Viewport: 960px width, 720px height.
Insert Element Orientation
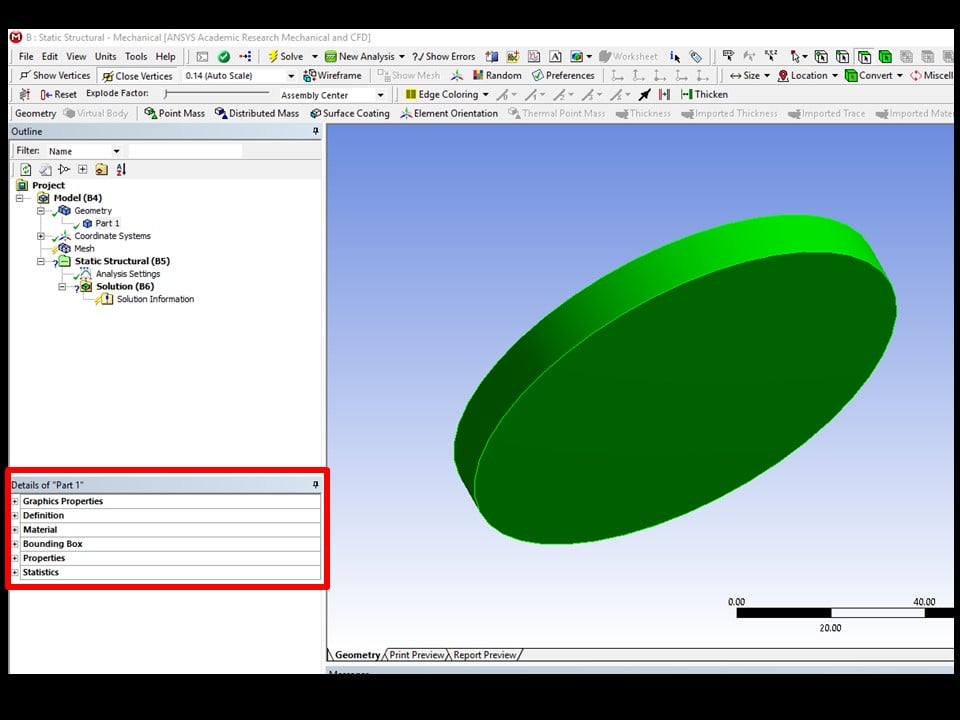pyautogui.click(x=449, y=113)
